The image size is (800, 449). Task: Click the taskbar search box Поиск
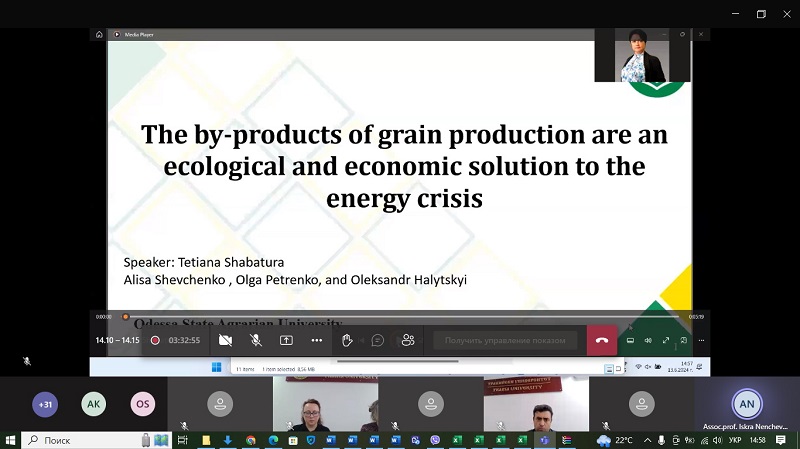tap(80, 440)
